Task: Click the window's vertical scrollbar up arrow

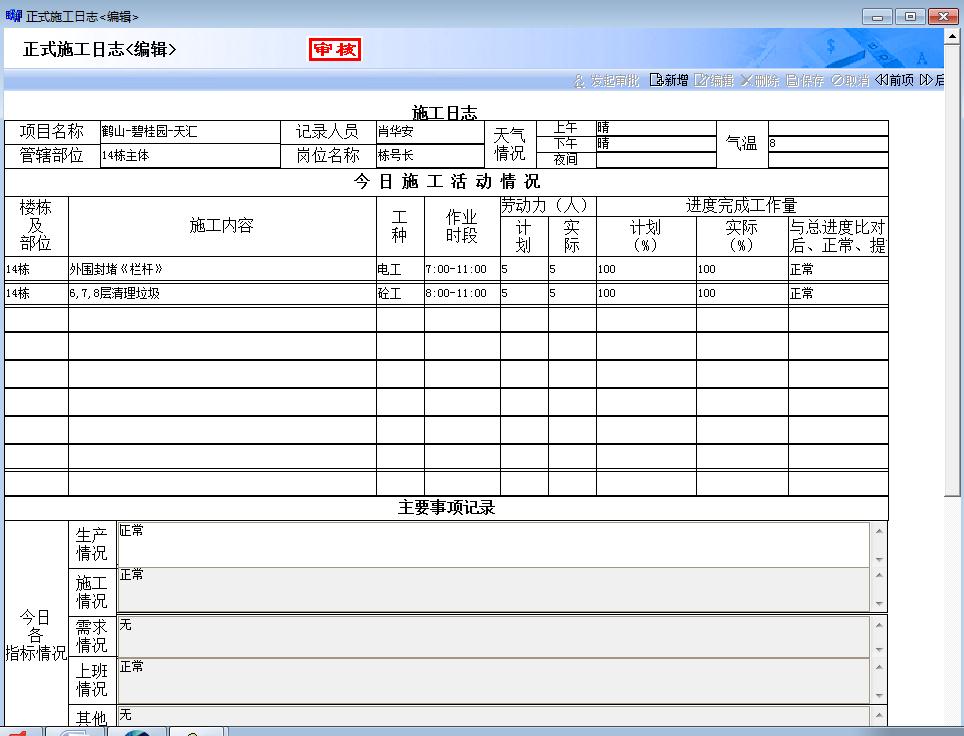Action: (x=952, y=36)
